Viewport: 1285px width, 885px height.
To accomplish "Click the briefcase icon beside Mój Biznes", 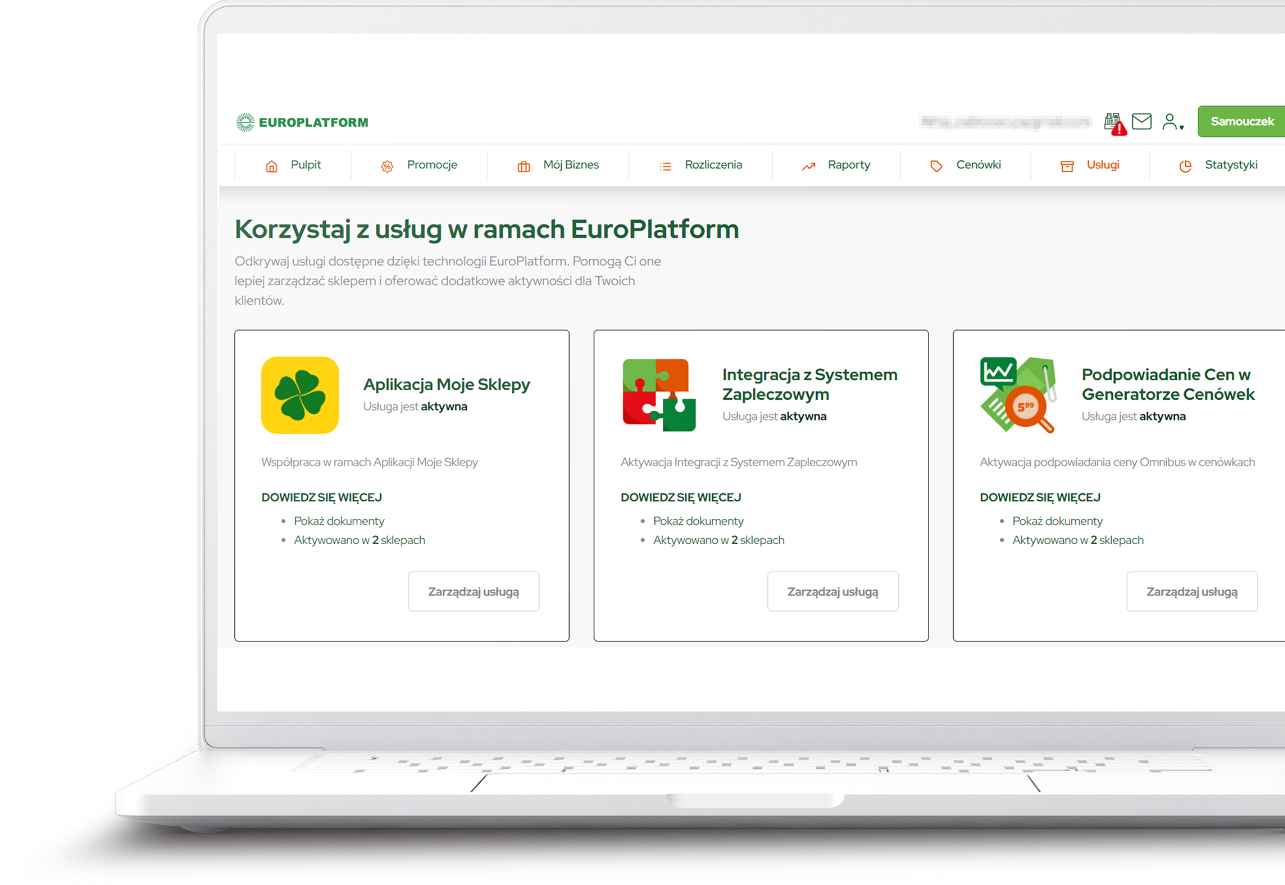I will (523, 166).
